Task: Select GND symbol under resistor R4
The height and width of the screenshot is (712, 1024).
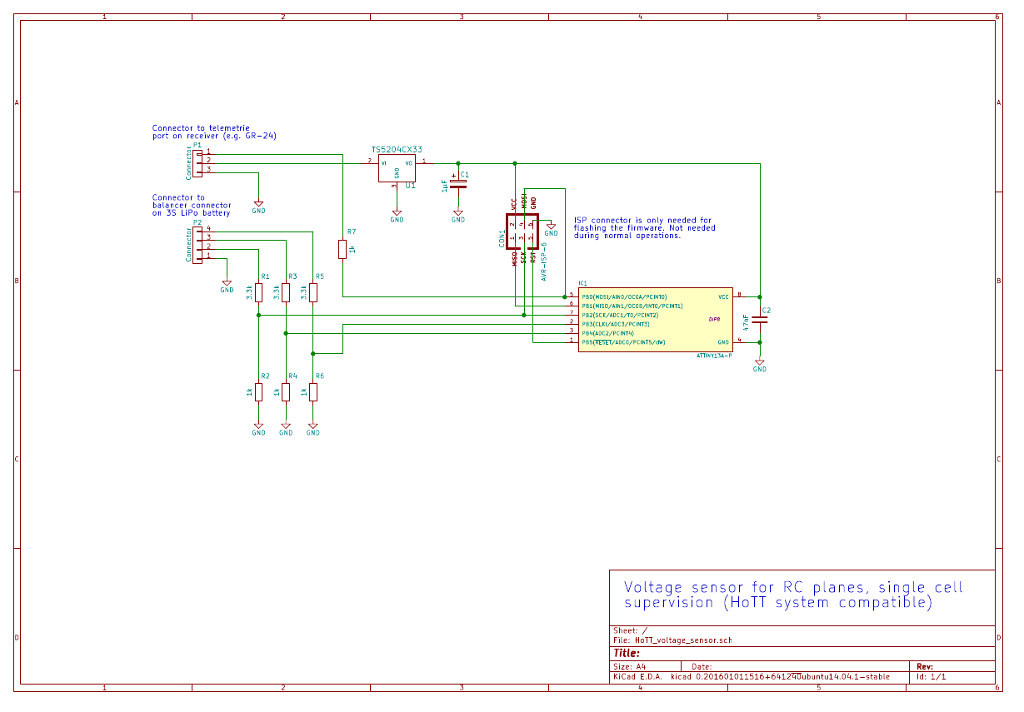Action: pos(286,429)
